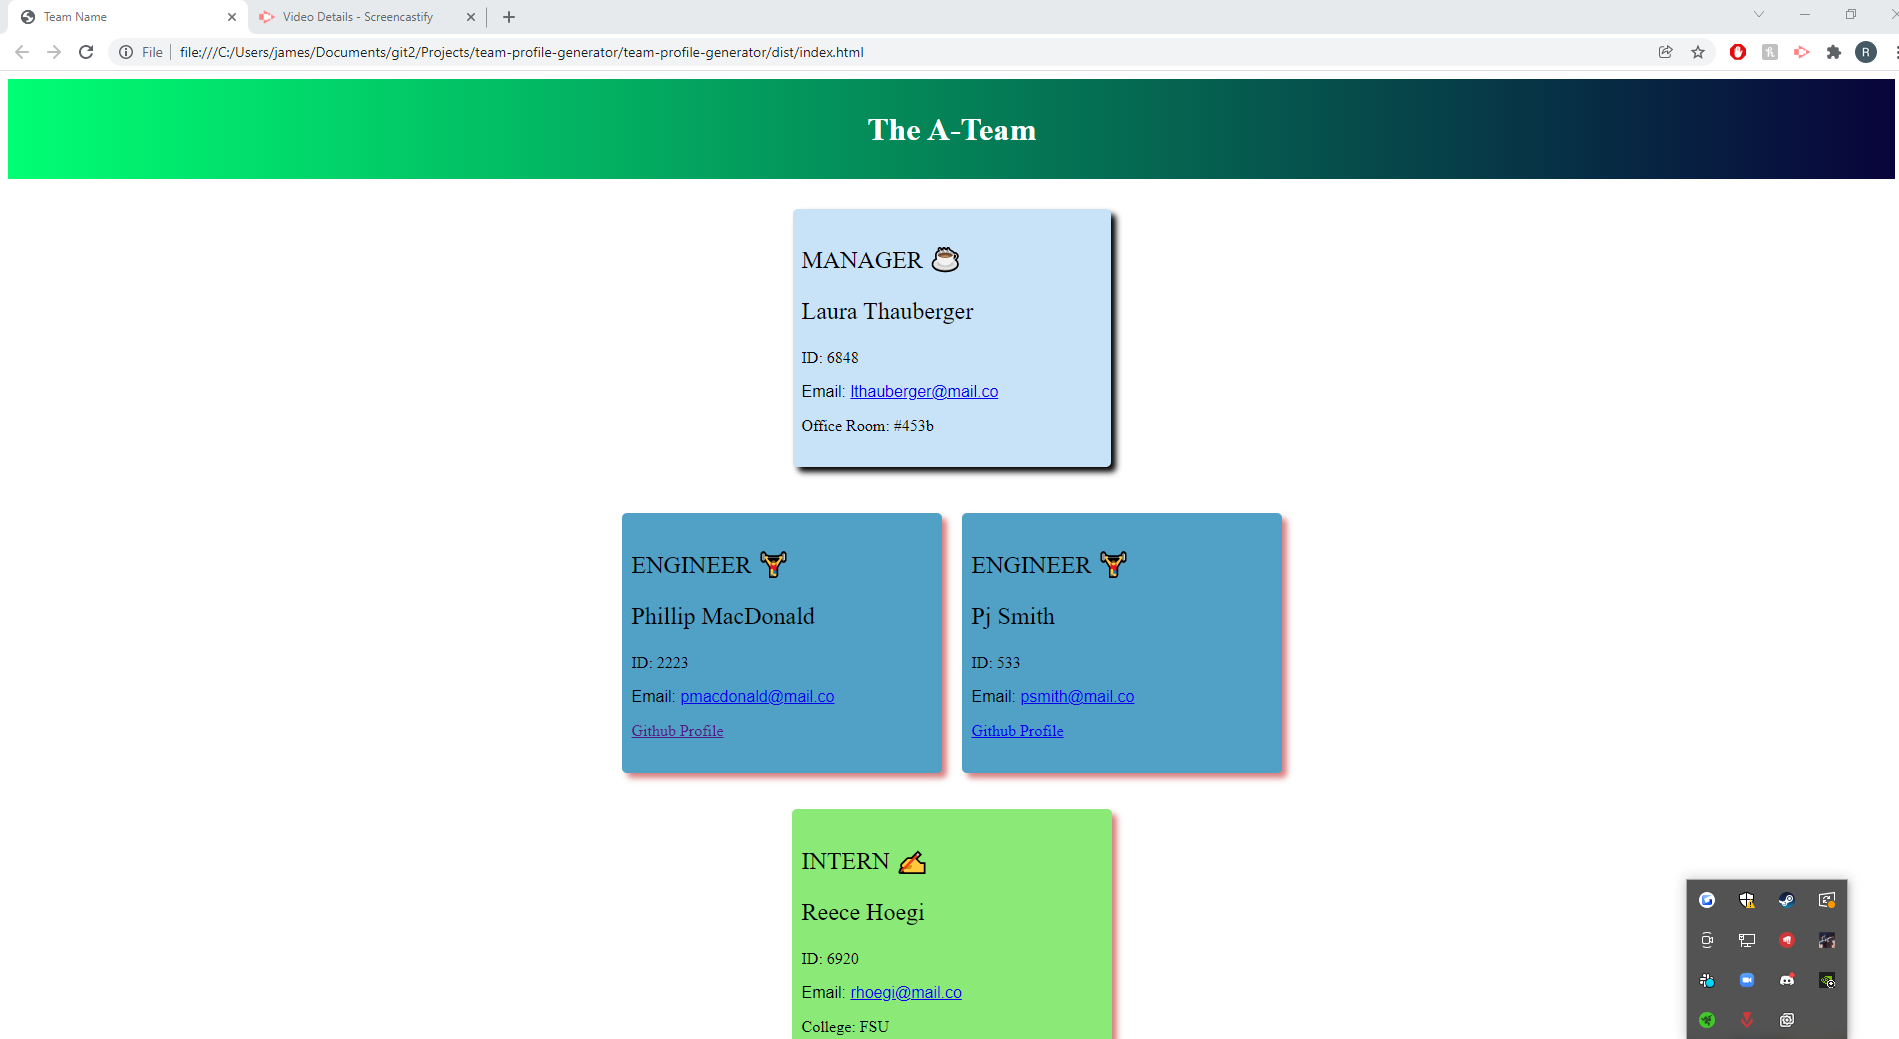Image resolution: width=1899 pixels, height=1039 pixels.
Task: Open the rhoegi@mail.co email link
Action: click(x=905, y=992)
